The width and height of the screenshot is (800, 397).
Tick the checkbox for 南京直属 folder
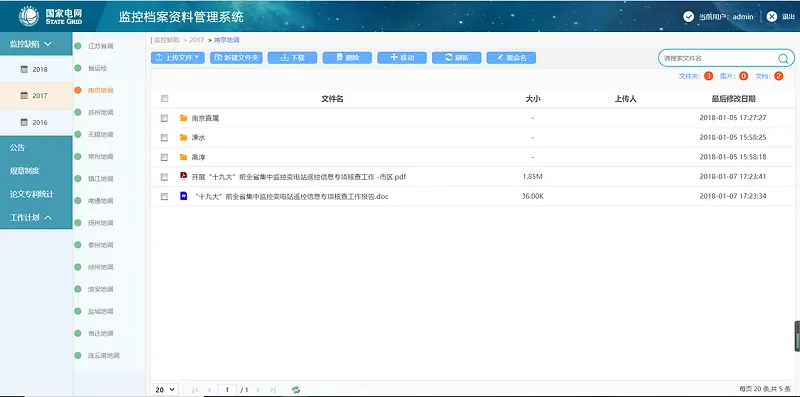pyautogui.click(x=164, y=118)
